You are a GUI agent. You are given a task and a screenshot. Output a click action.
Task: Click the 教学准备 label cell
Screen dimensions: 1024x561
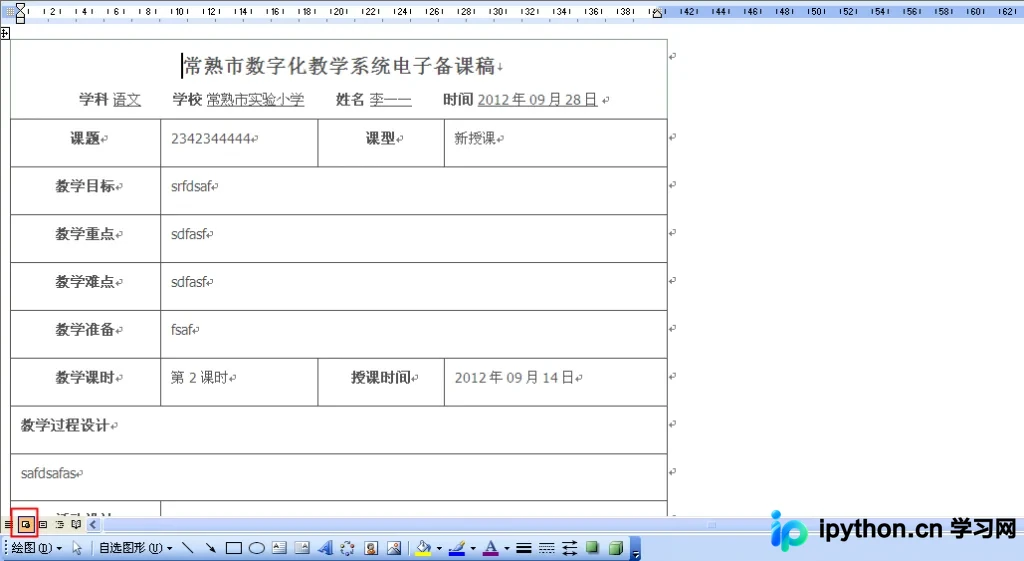[x=86, y=334]
